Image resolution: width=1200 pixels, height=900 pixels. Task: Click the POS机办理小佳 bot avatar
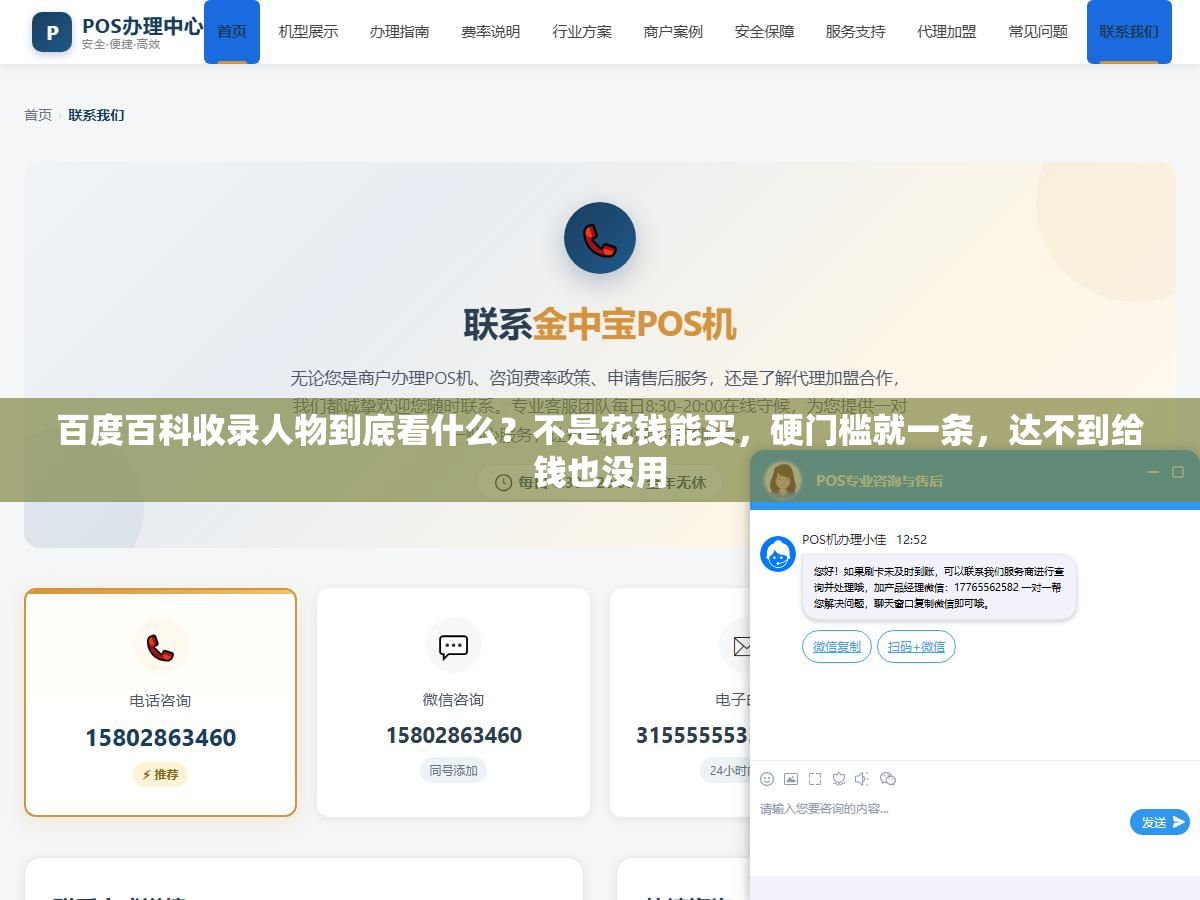click(x=778, y=554)
